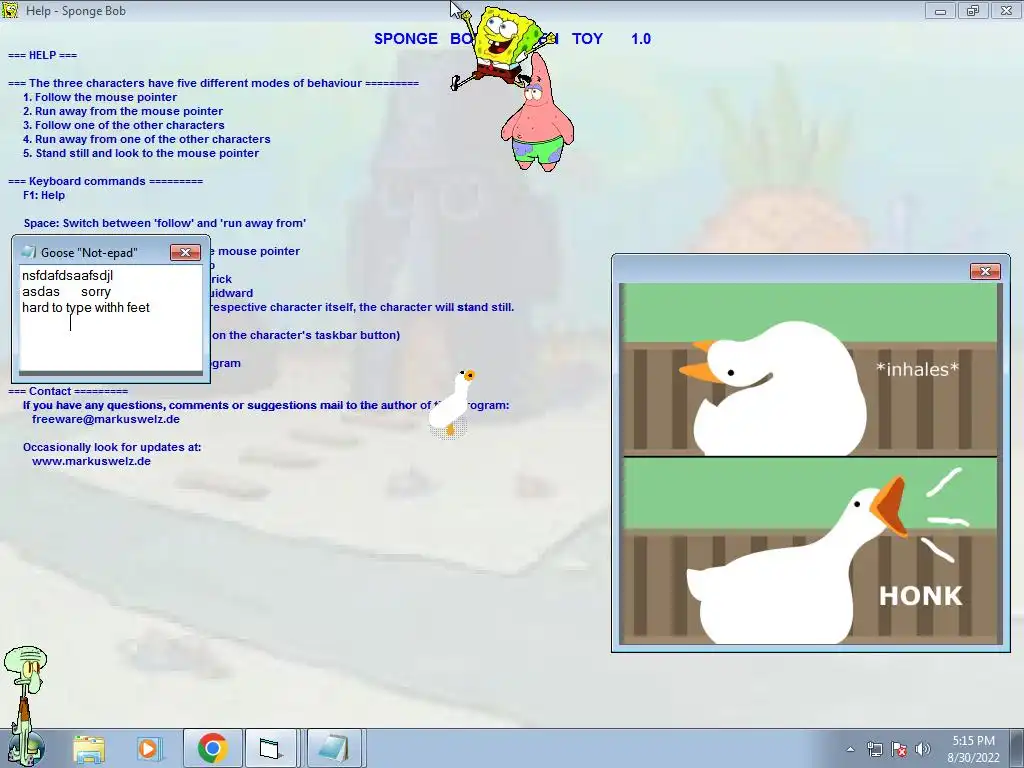Show hidden system tray icons arrow
The height and width of the screenshot is (768, 1024).
click(x=850, y=749)
